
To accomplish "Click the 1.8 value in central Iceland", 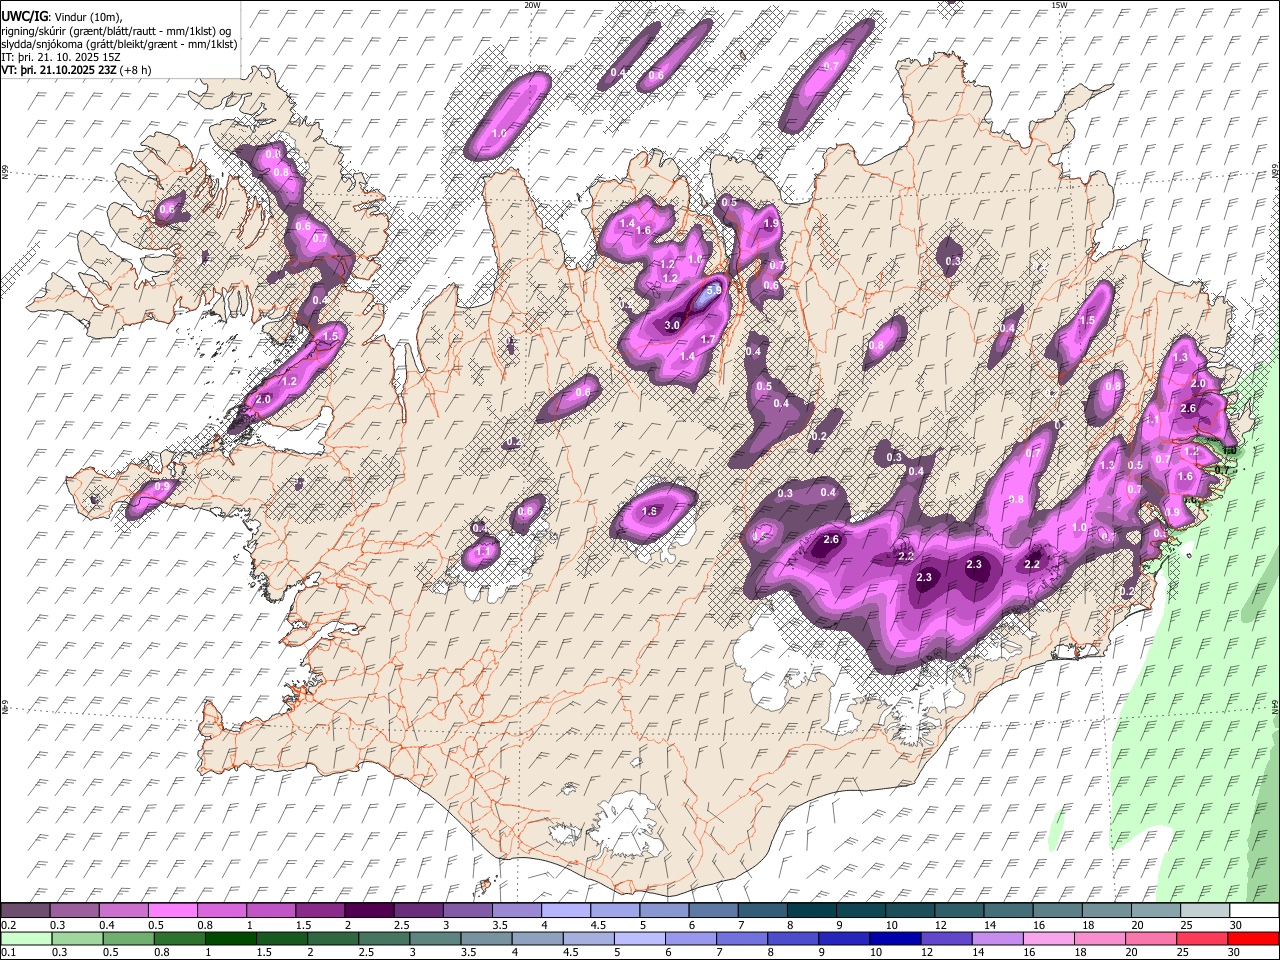I will click(x=649, y=511).
